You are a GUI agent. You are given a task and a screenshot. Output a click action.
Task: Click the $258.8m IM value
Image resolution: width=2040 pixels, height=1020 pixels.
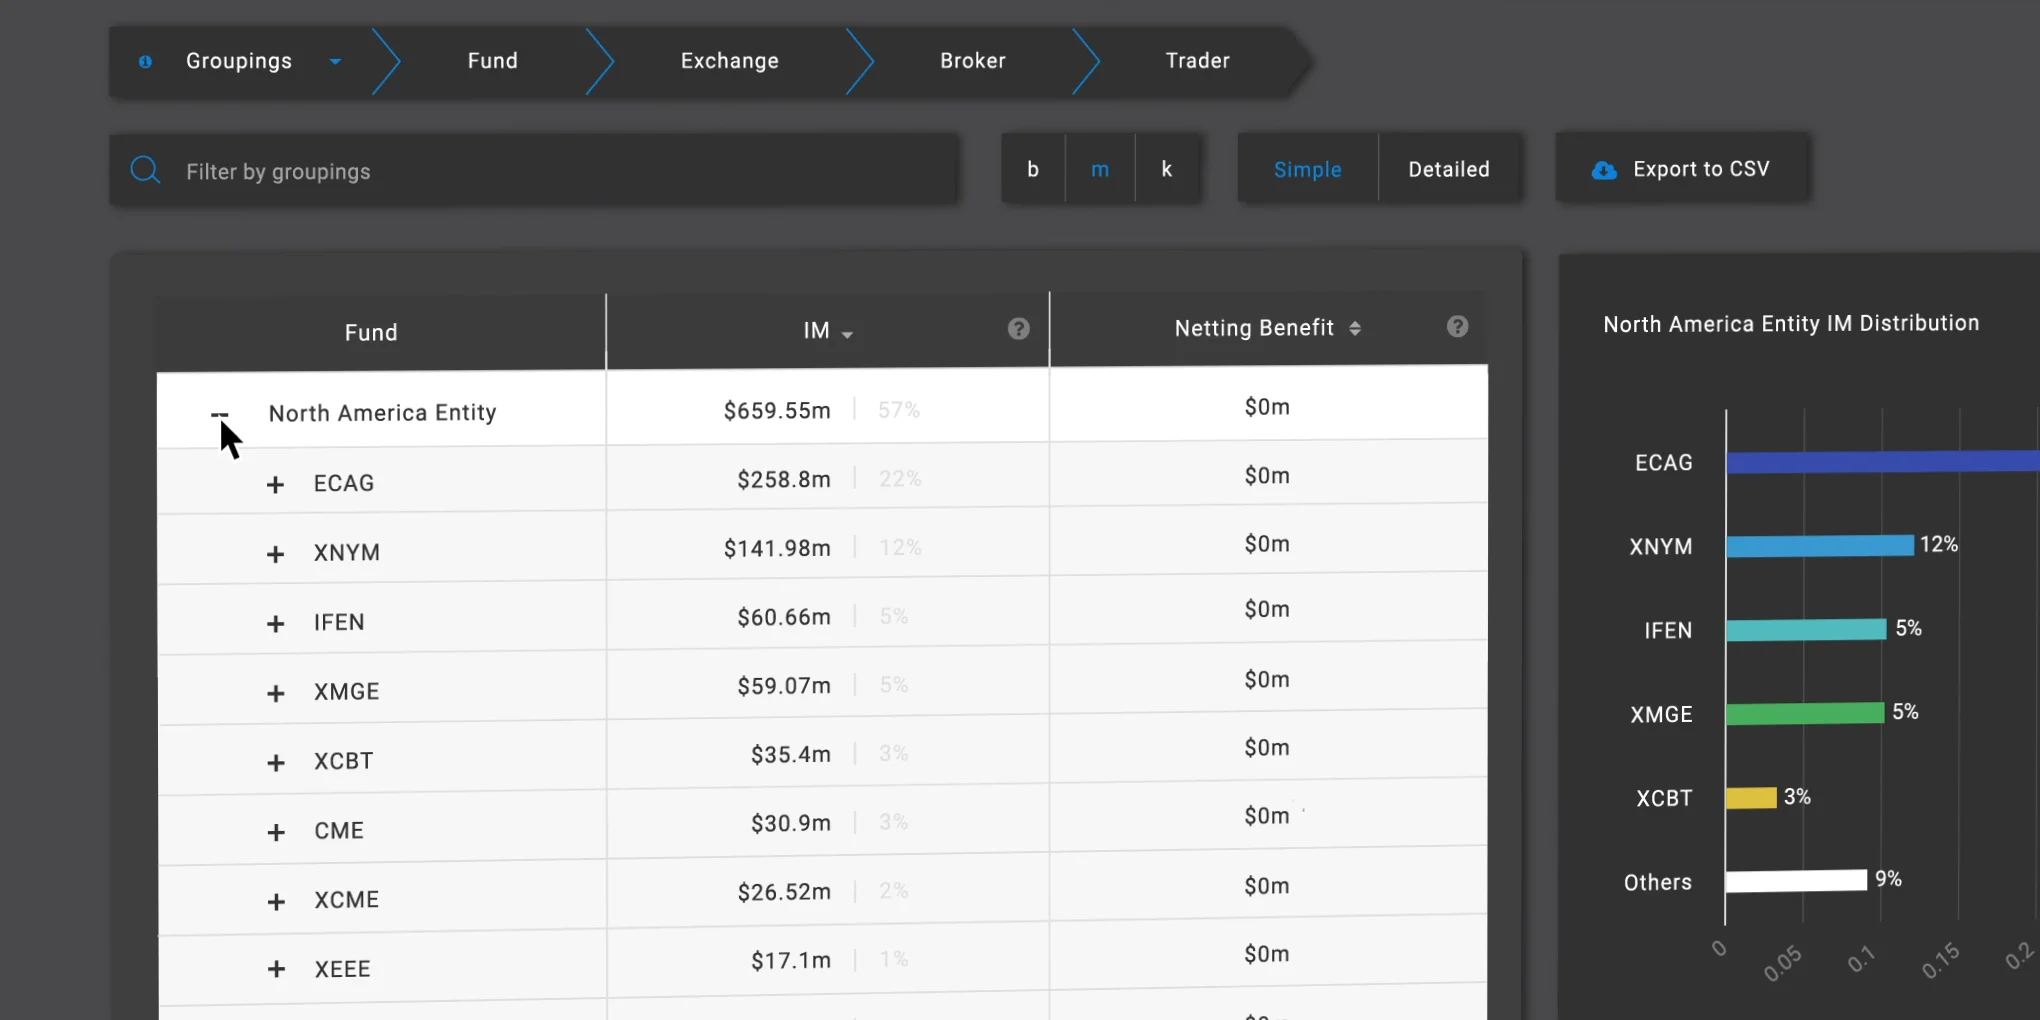pyautogui.click(x=784, y=480)
